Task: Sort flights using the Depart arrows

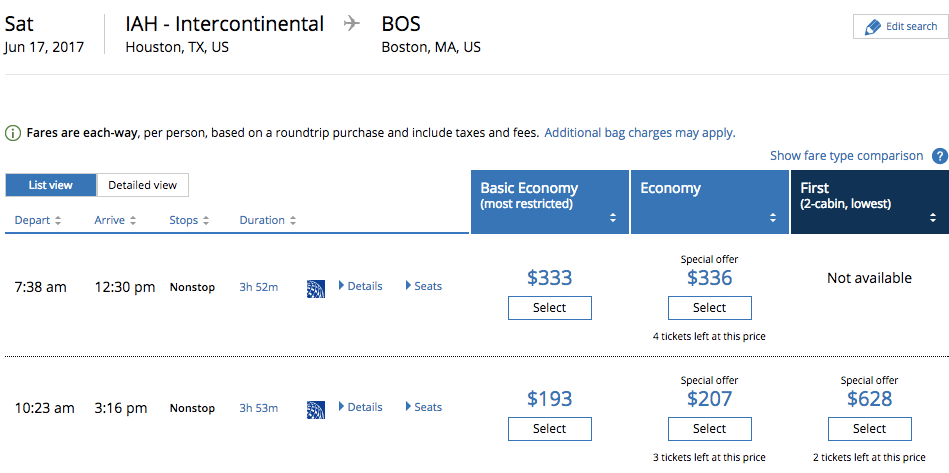Action: (x=58, y=221)
